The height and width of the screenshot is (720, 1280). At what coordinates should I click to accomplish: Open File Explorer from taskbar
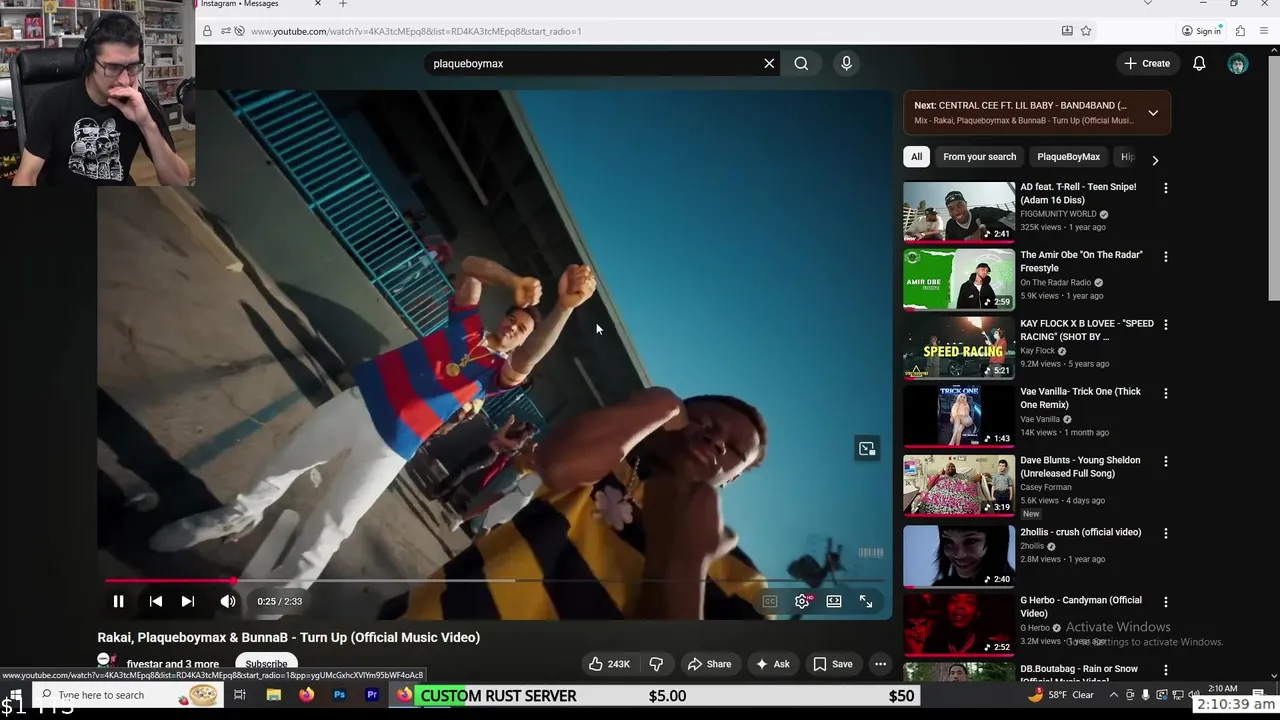273,695
